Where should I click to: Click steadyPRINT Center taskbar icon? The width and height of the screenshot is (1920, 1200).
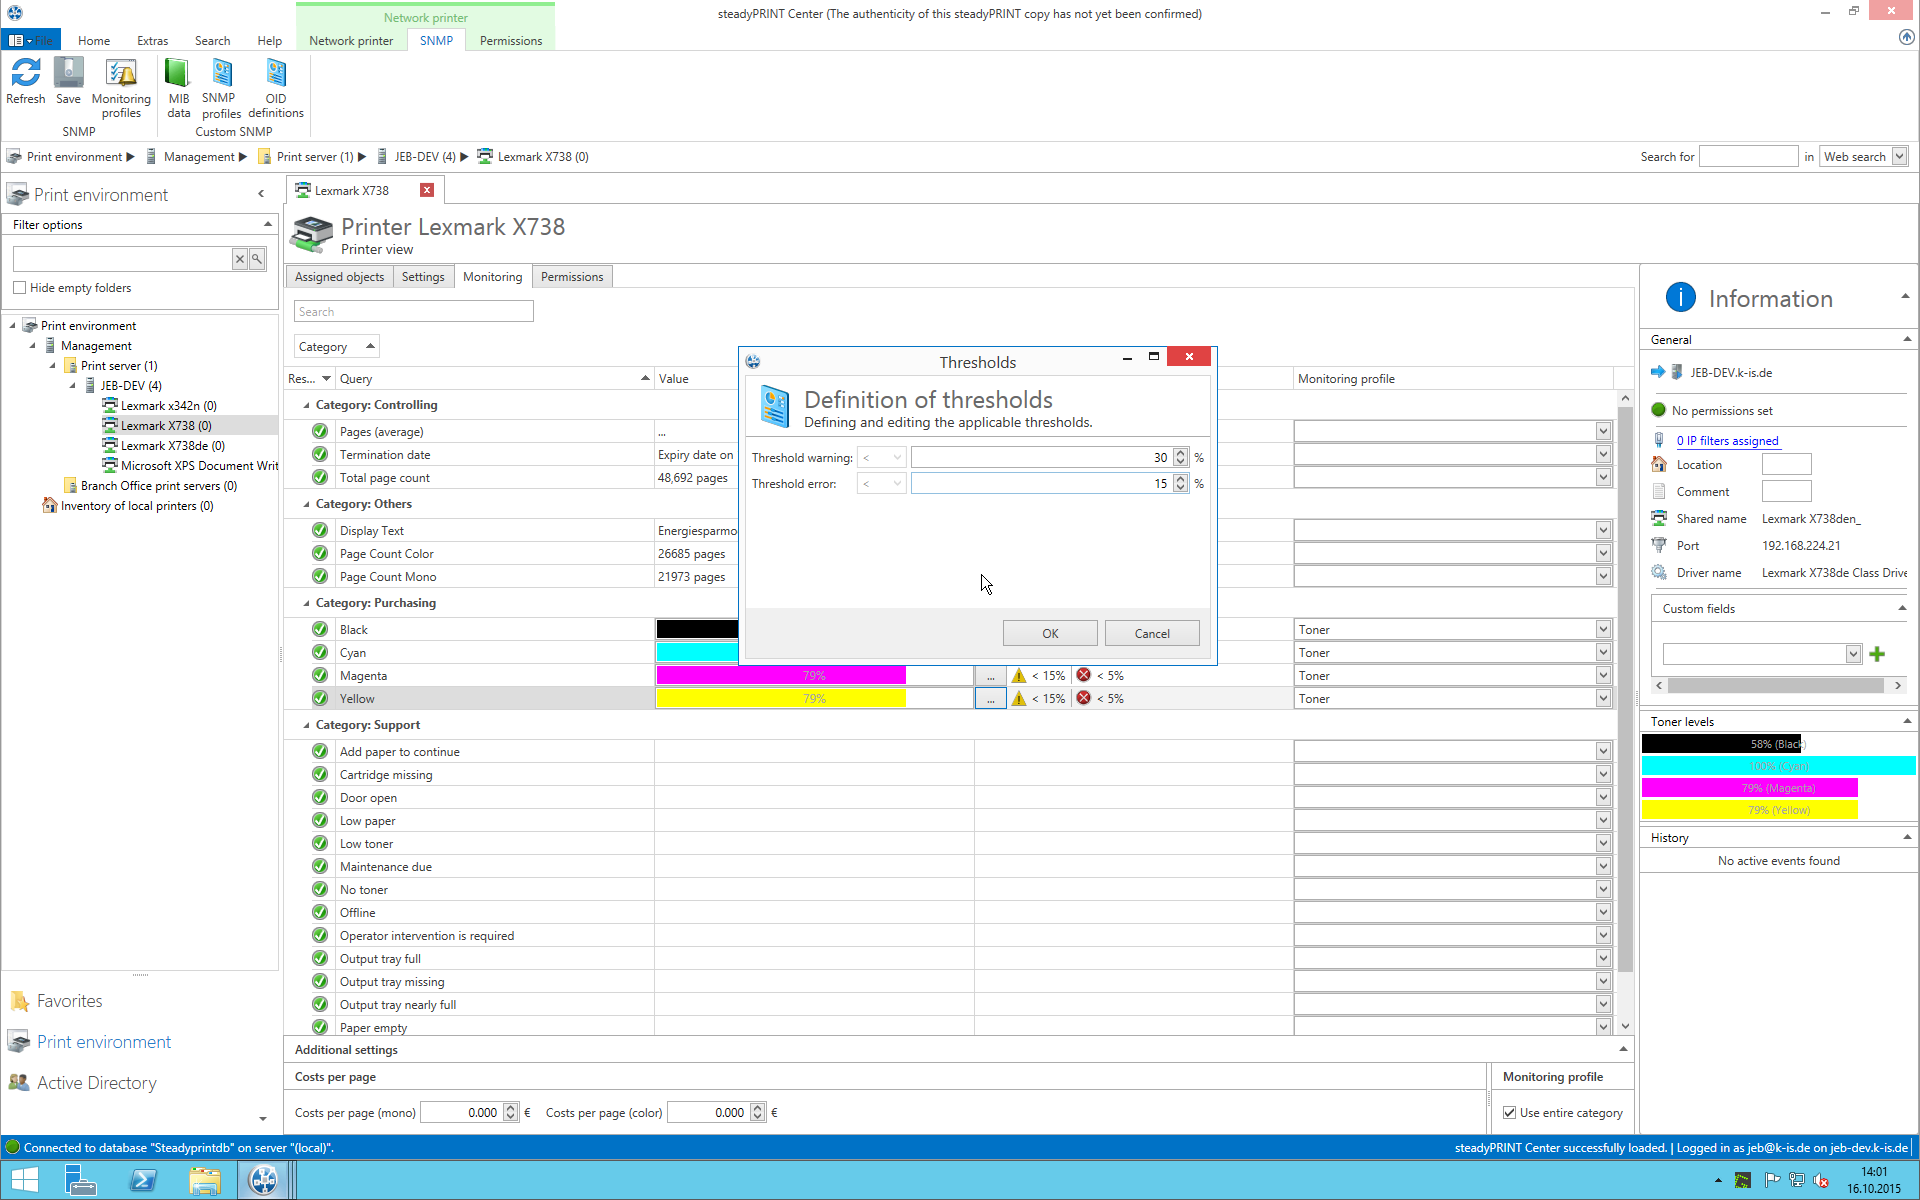264,1180
